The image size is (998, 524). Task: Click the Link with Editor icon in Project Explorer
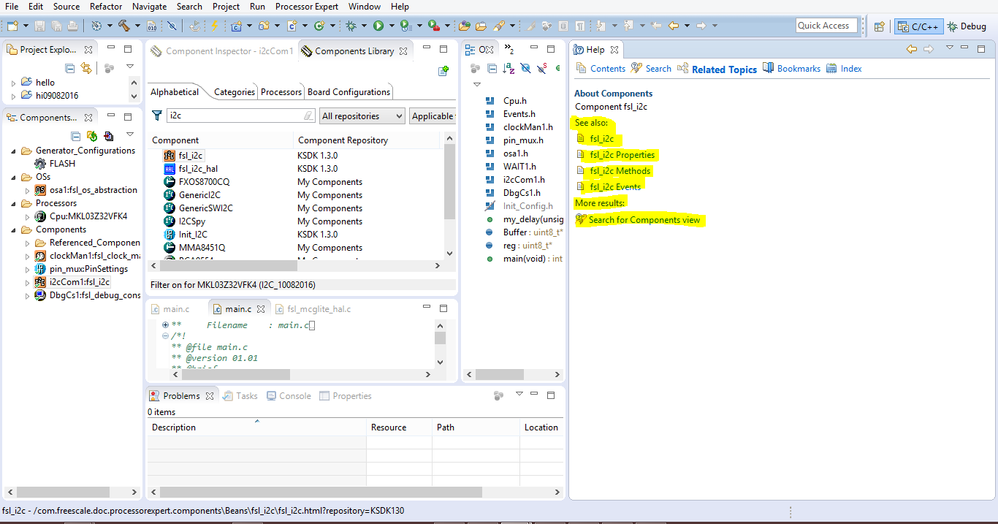86,67
